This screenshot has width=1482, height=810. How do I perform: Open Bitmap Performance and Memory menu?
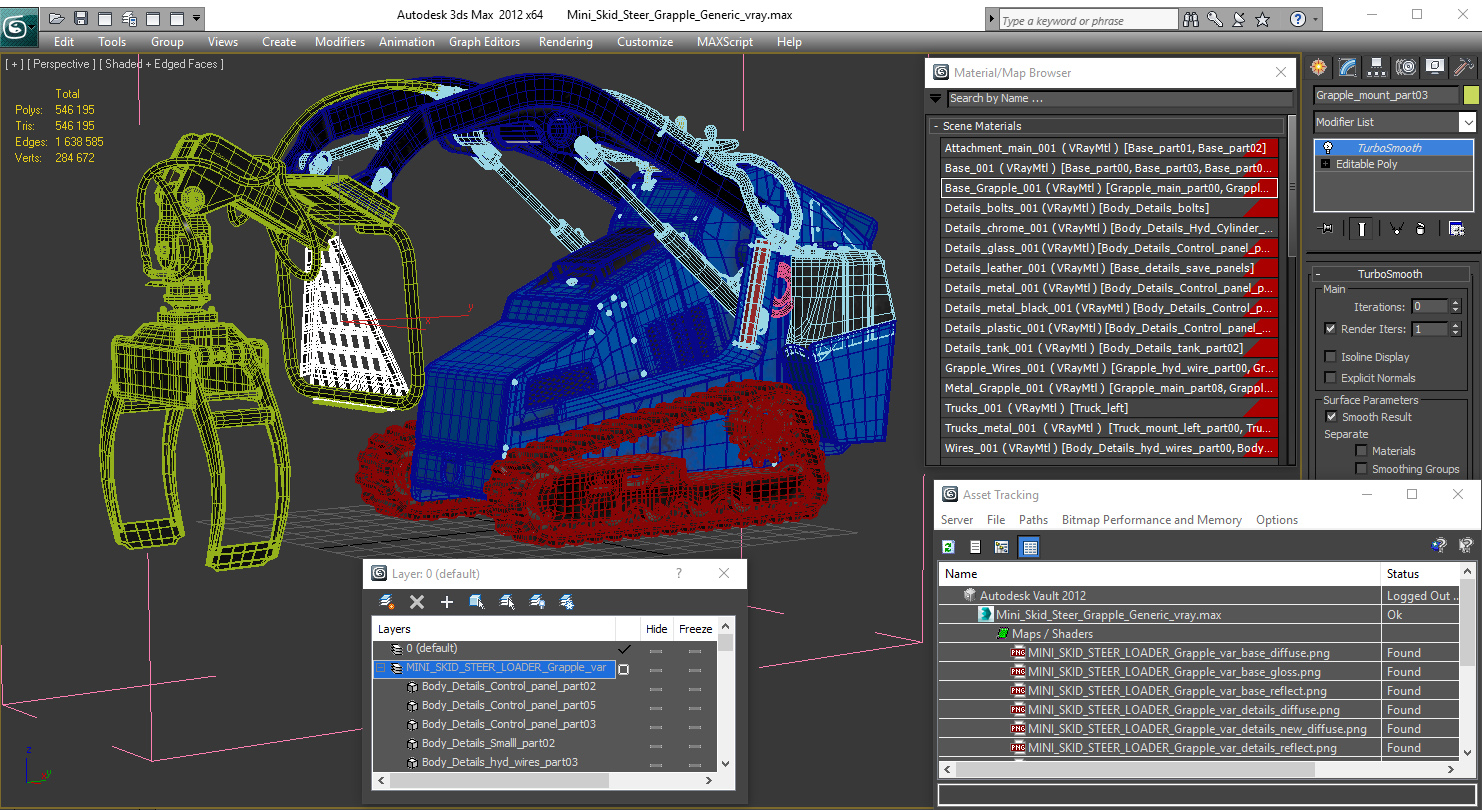tap(1151, 520)
